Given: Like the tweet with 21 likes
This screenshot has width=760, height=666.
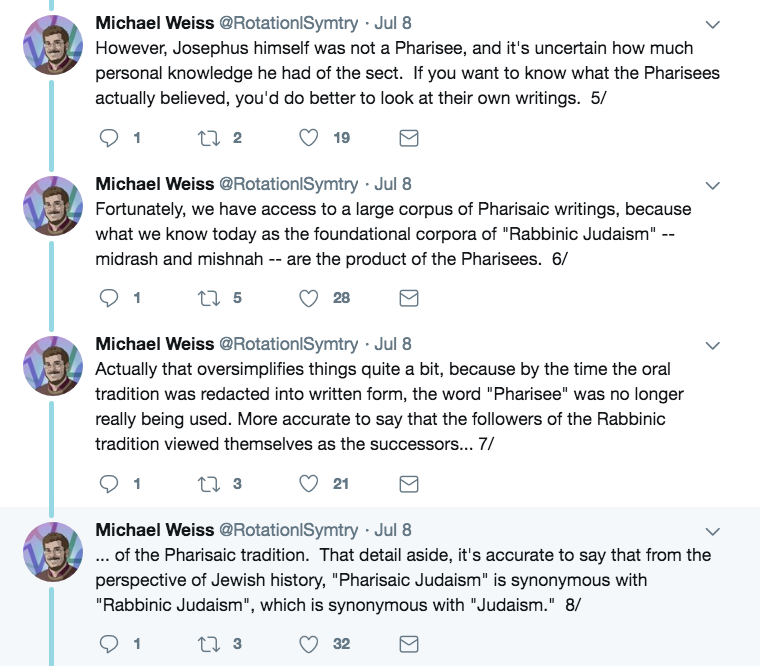Looking at the screenshot, I should (x=310, y=484).
